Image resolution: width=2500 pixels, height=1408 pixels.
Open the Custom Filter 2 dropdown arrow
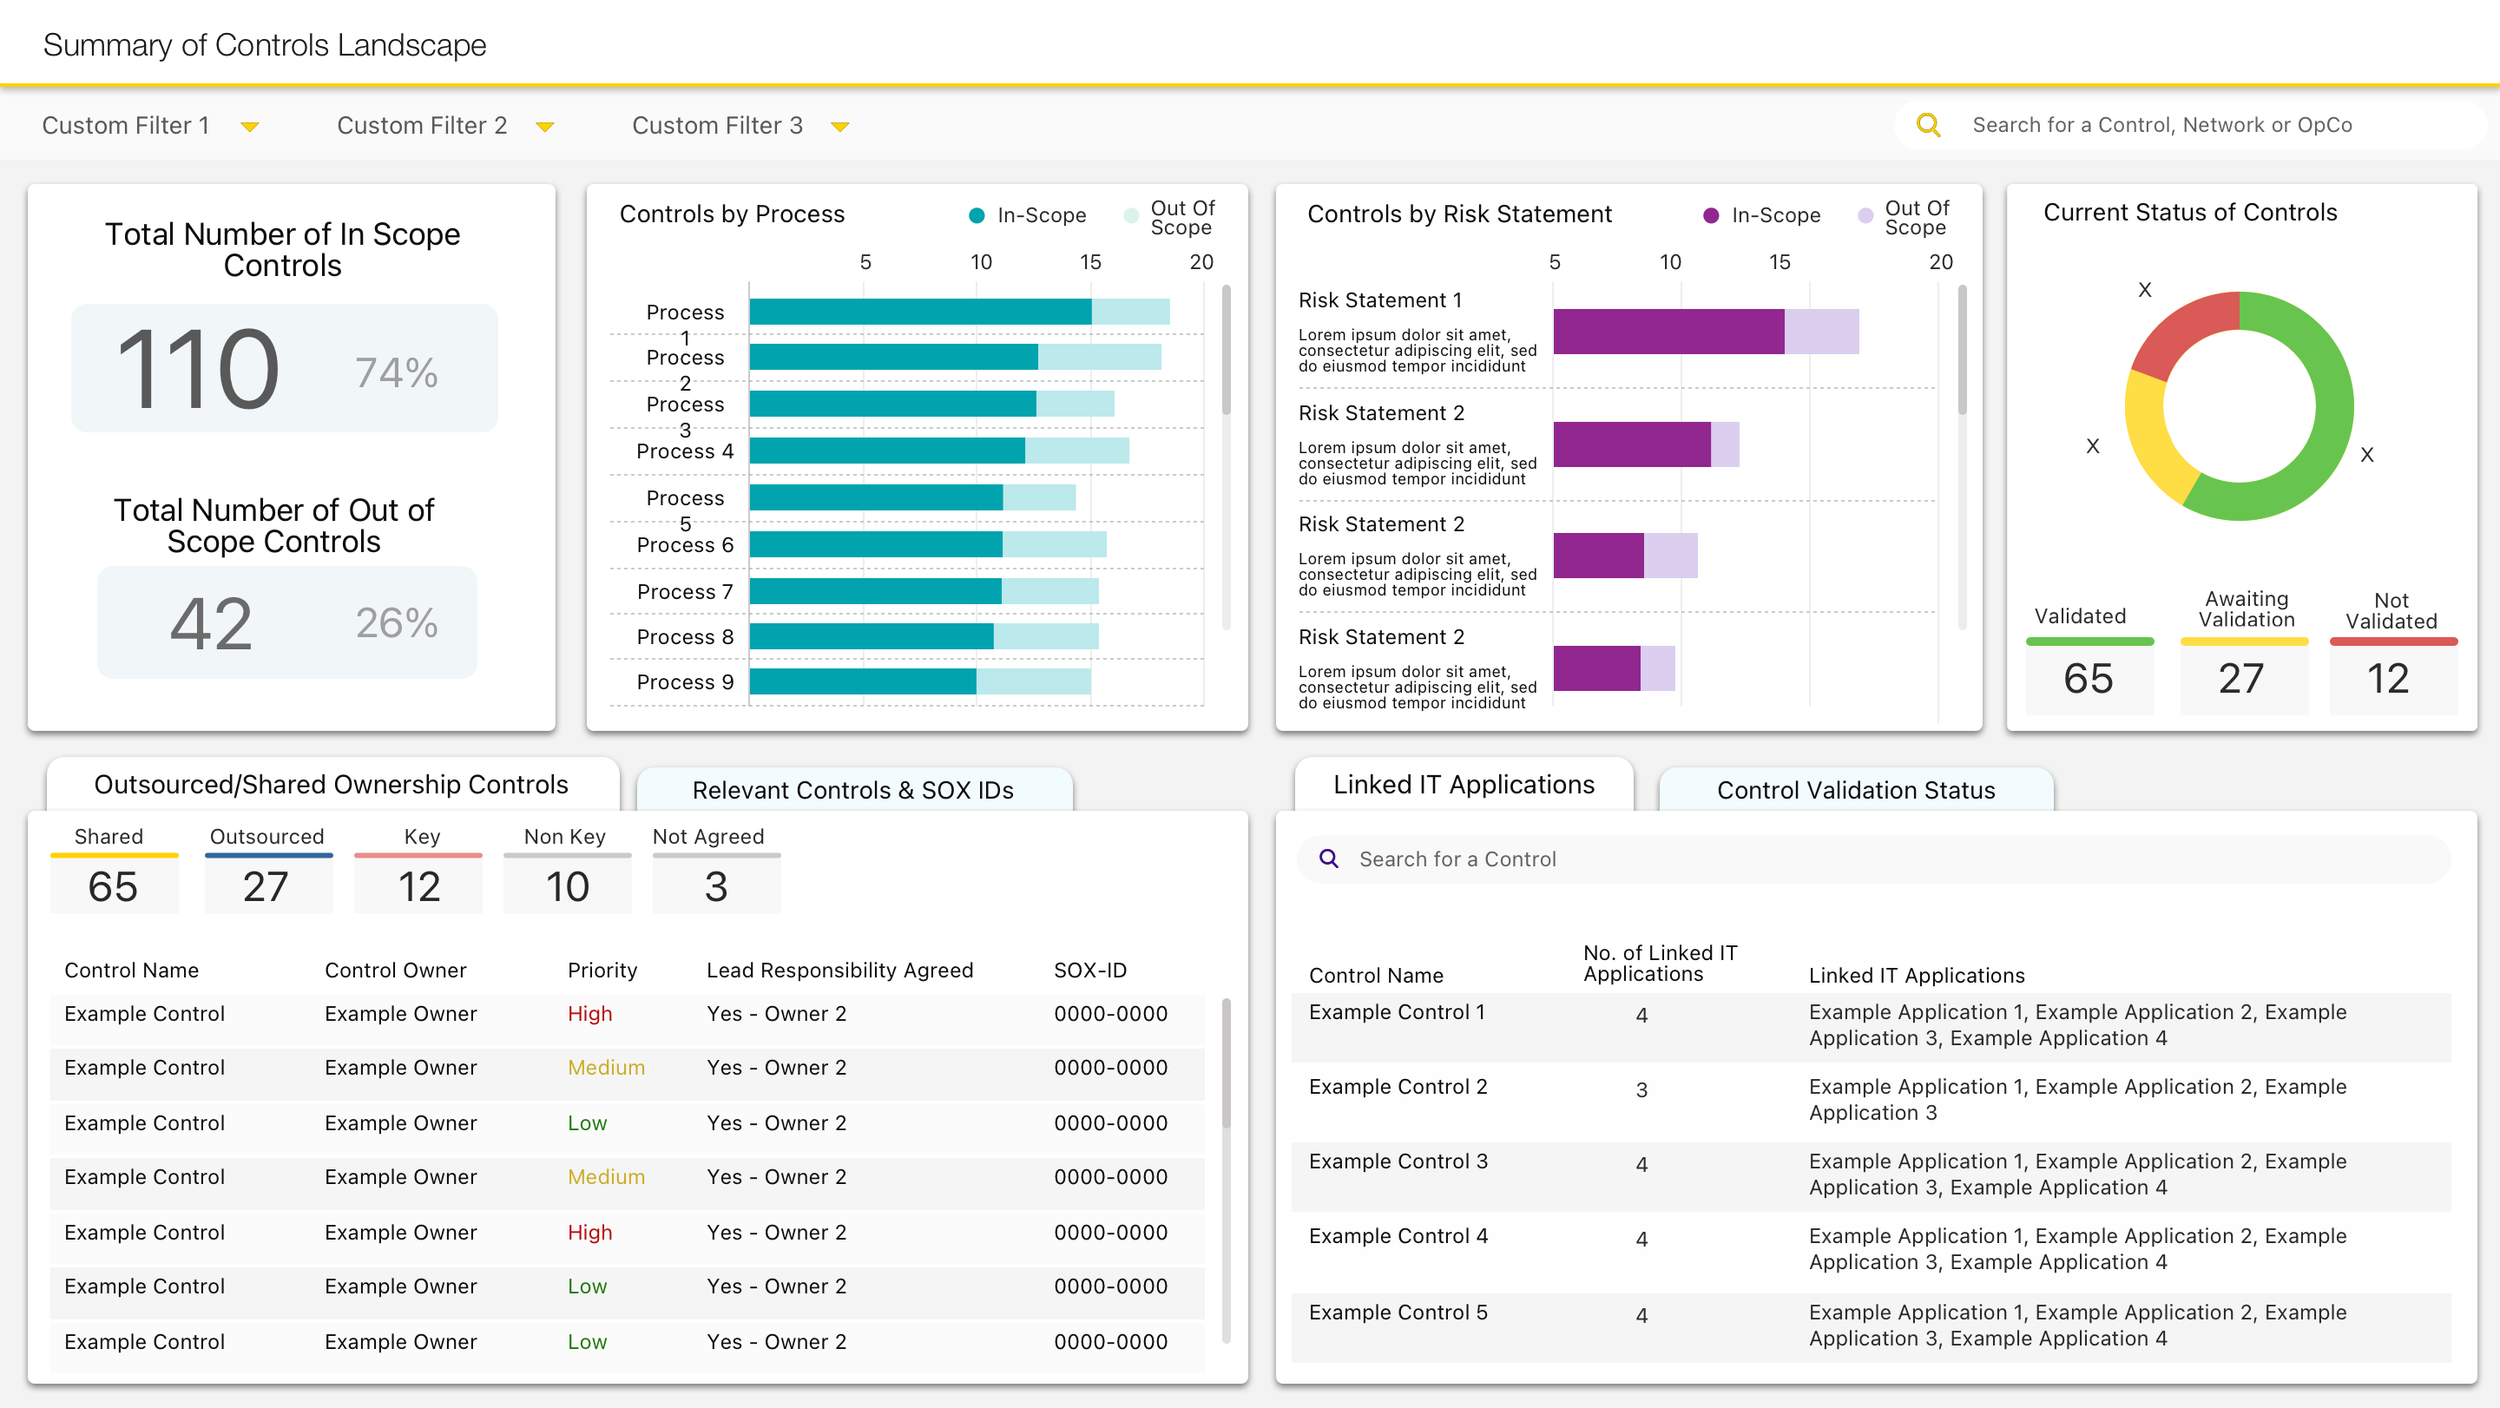(x=545, y=126)
